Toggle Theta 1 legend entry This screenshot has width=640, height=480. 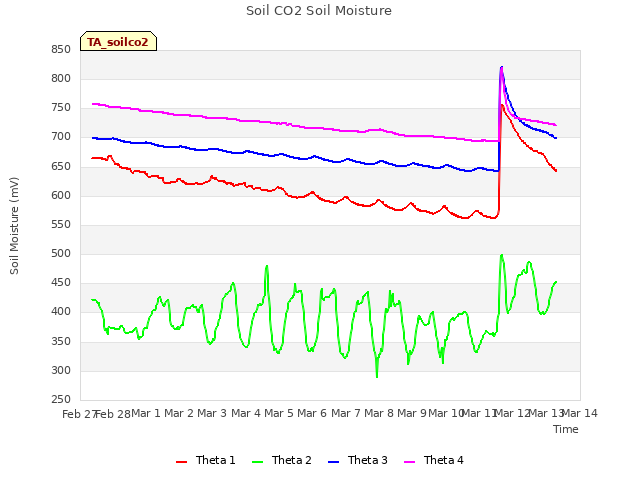206,460
